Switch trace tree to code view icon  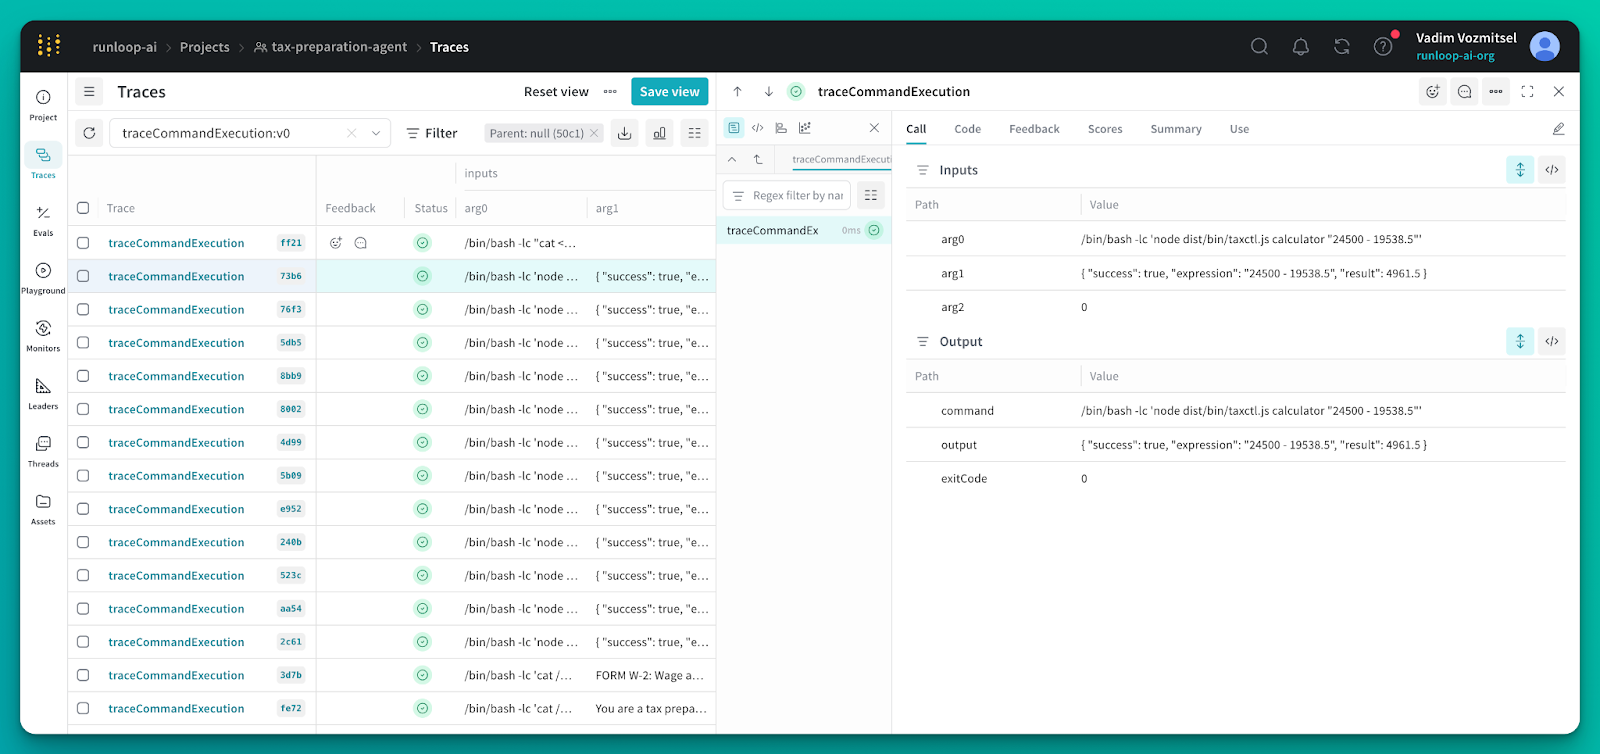click(757, 128)
